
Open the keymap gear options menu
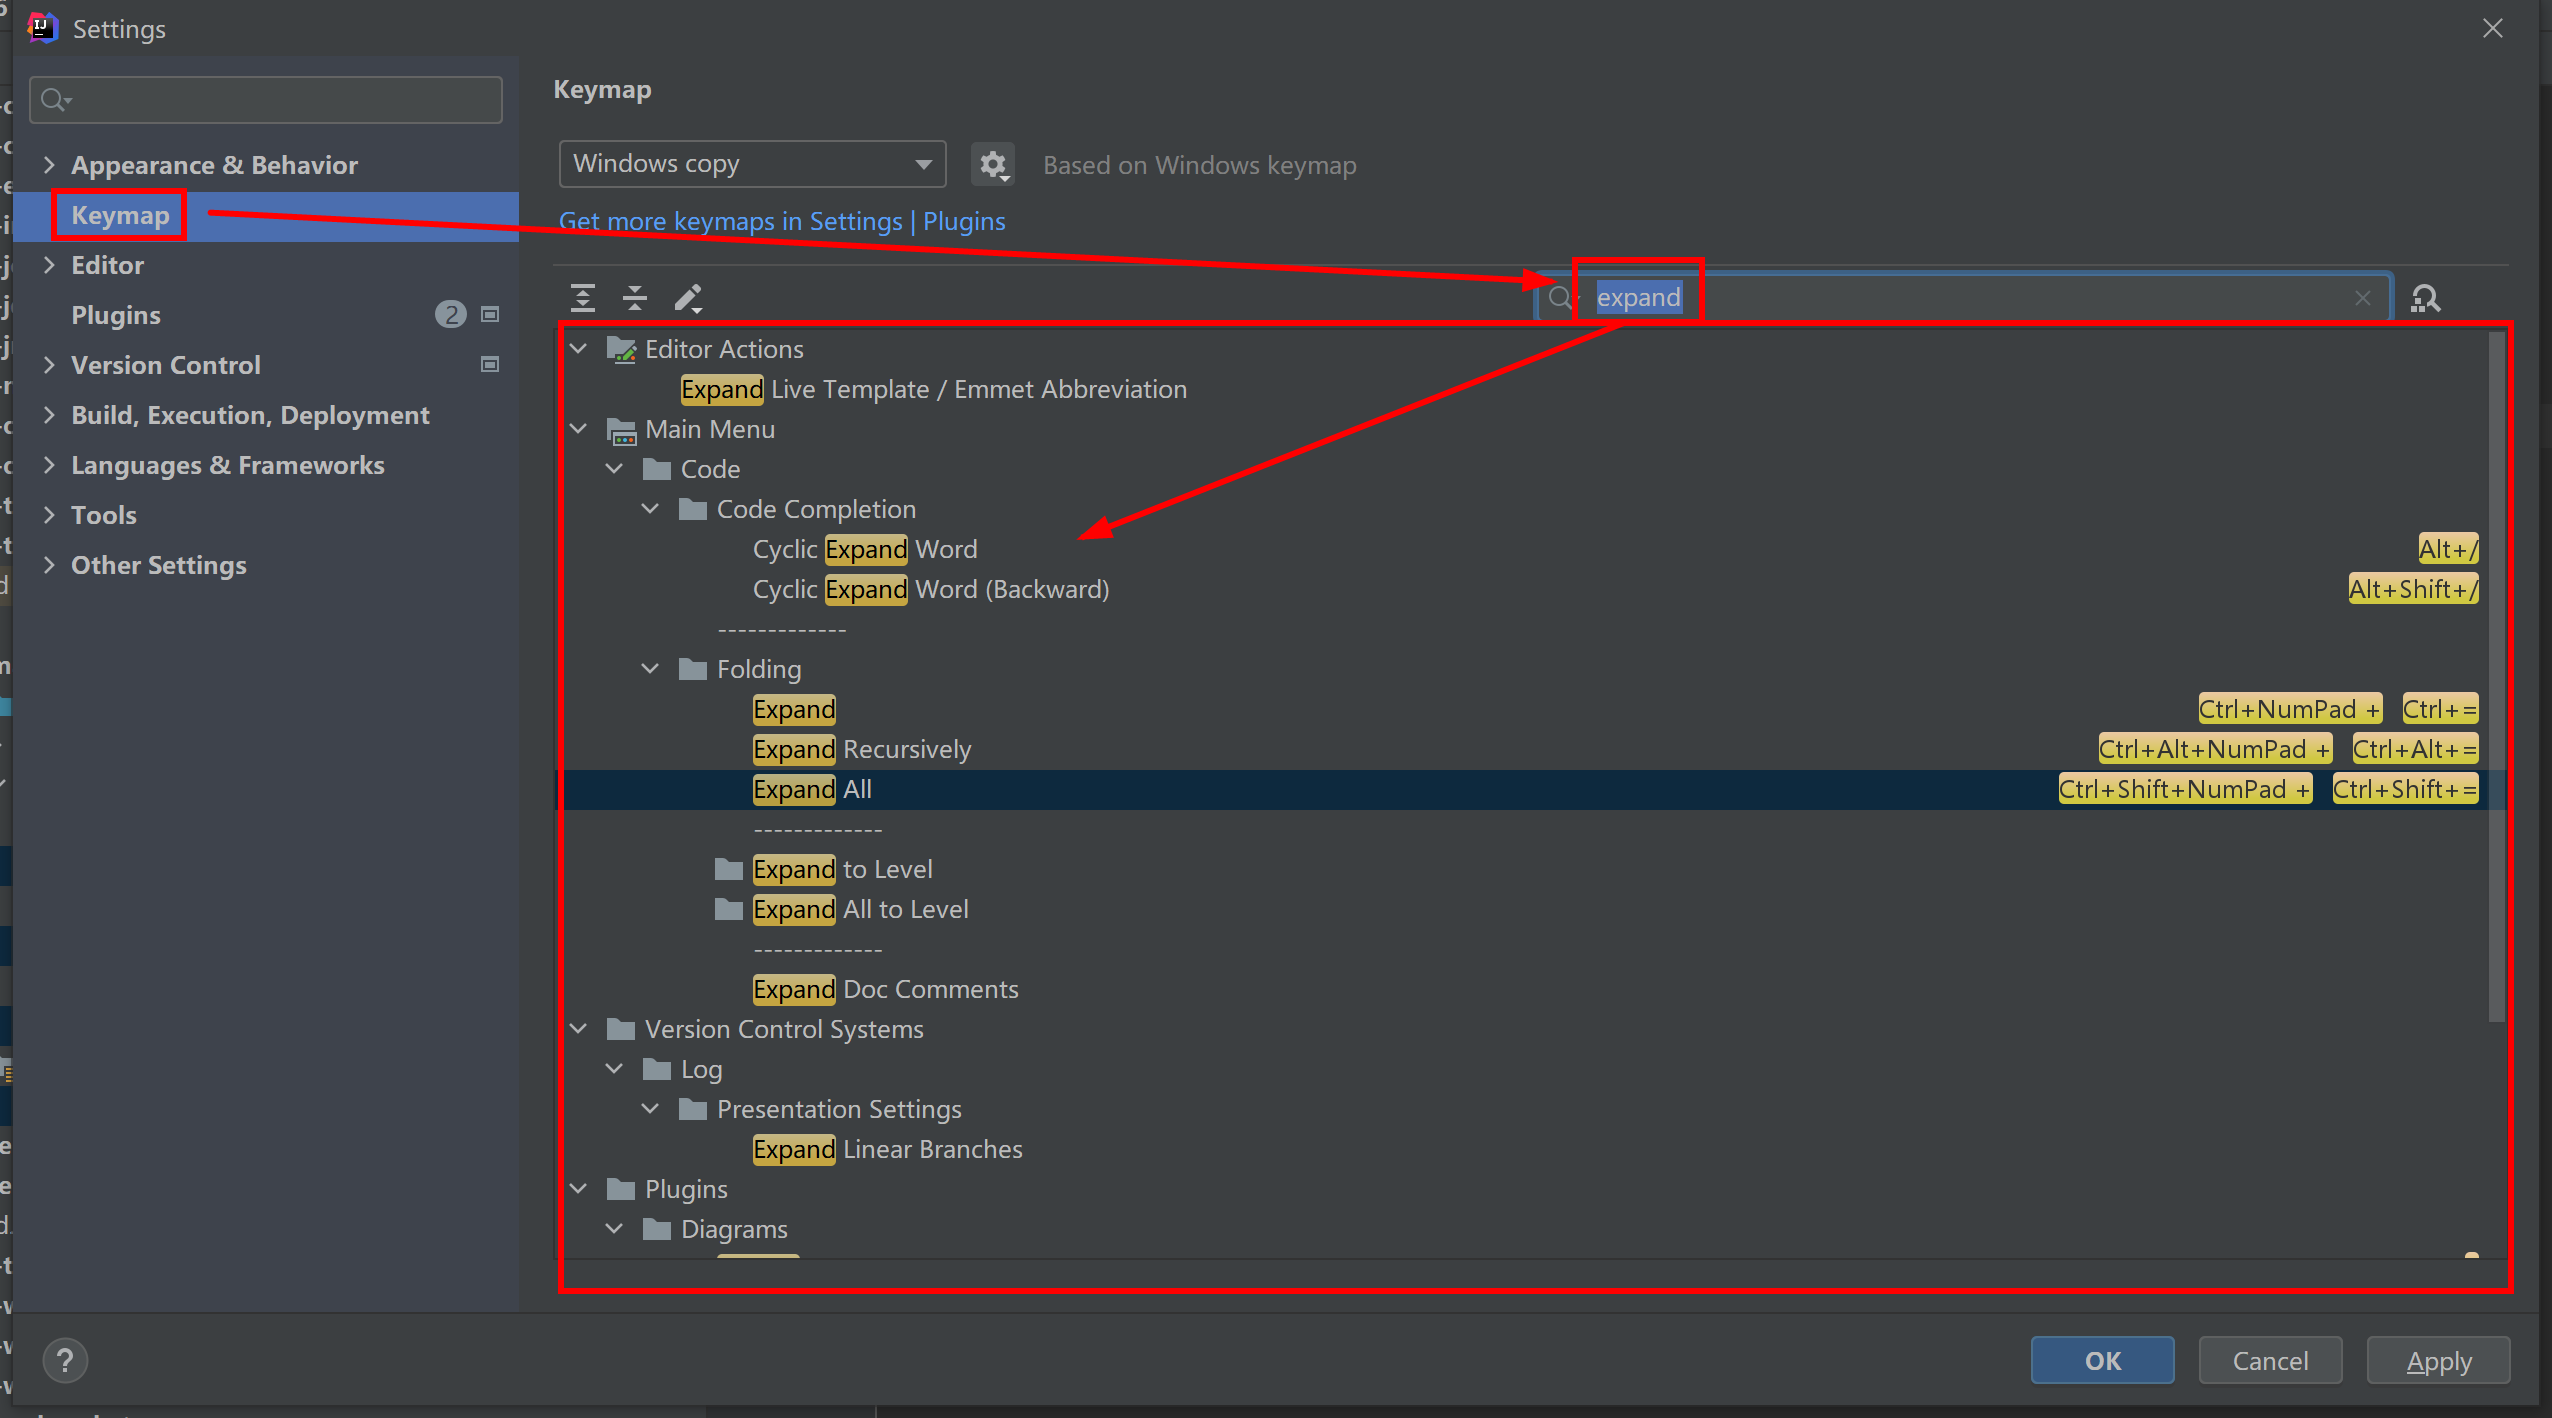tap(992, 164)
